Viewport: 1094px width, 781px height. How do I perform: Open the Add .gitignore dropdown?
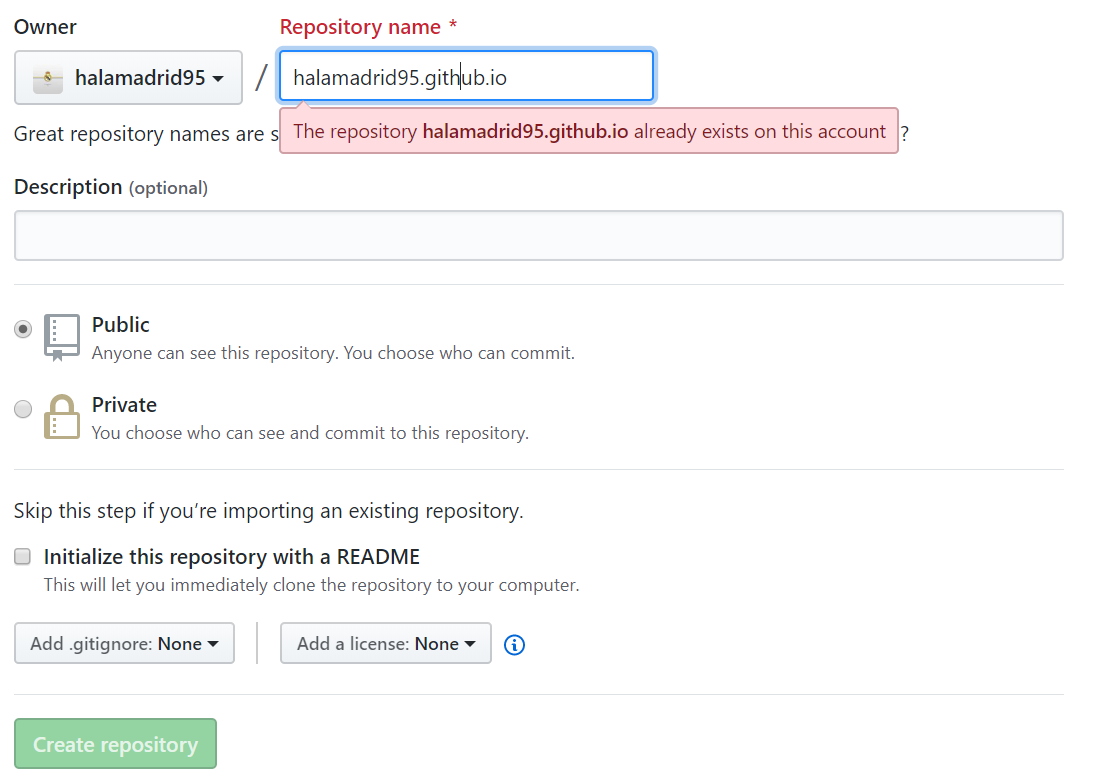pyautogui.click(x=124, y=644)
